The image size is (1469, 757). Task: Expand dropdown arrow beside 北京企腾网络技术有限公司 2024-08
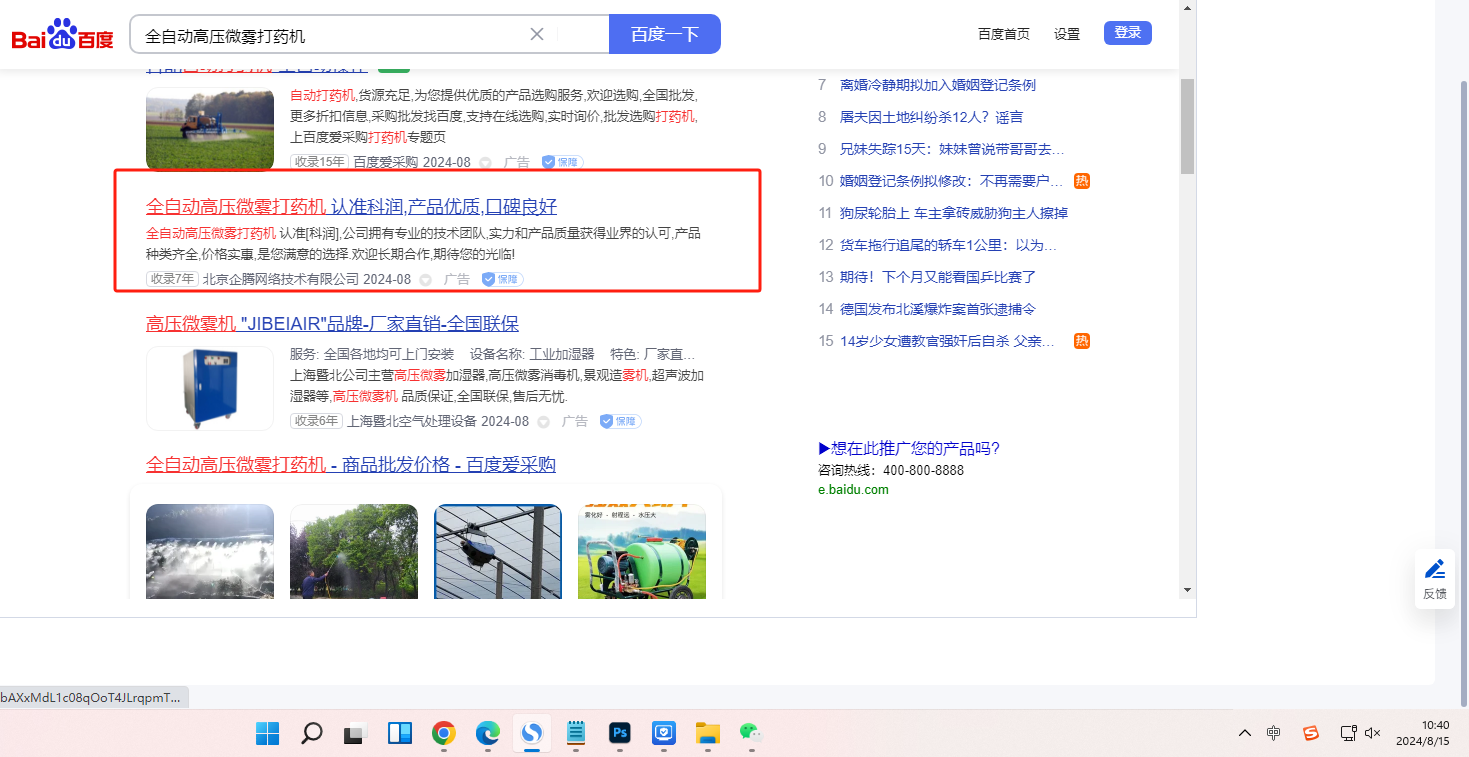pos(426,280)
